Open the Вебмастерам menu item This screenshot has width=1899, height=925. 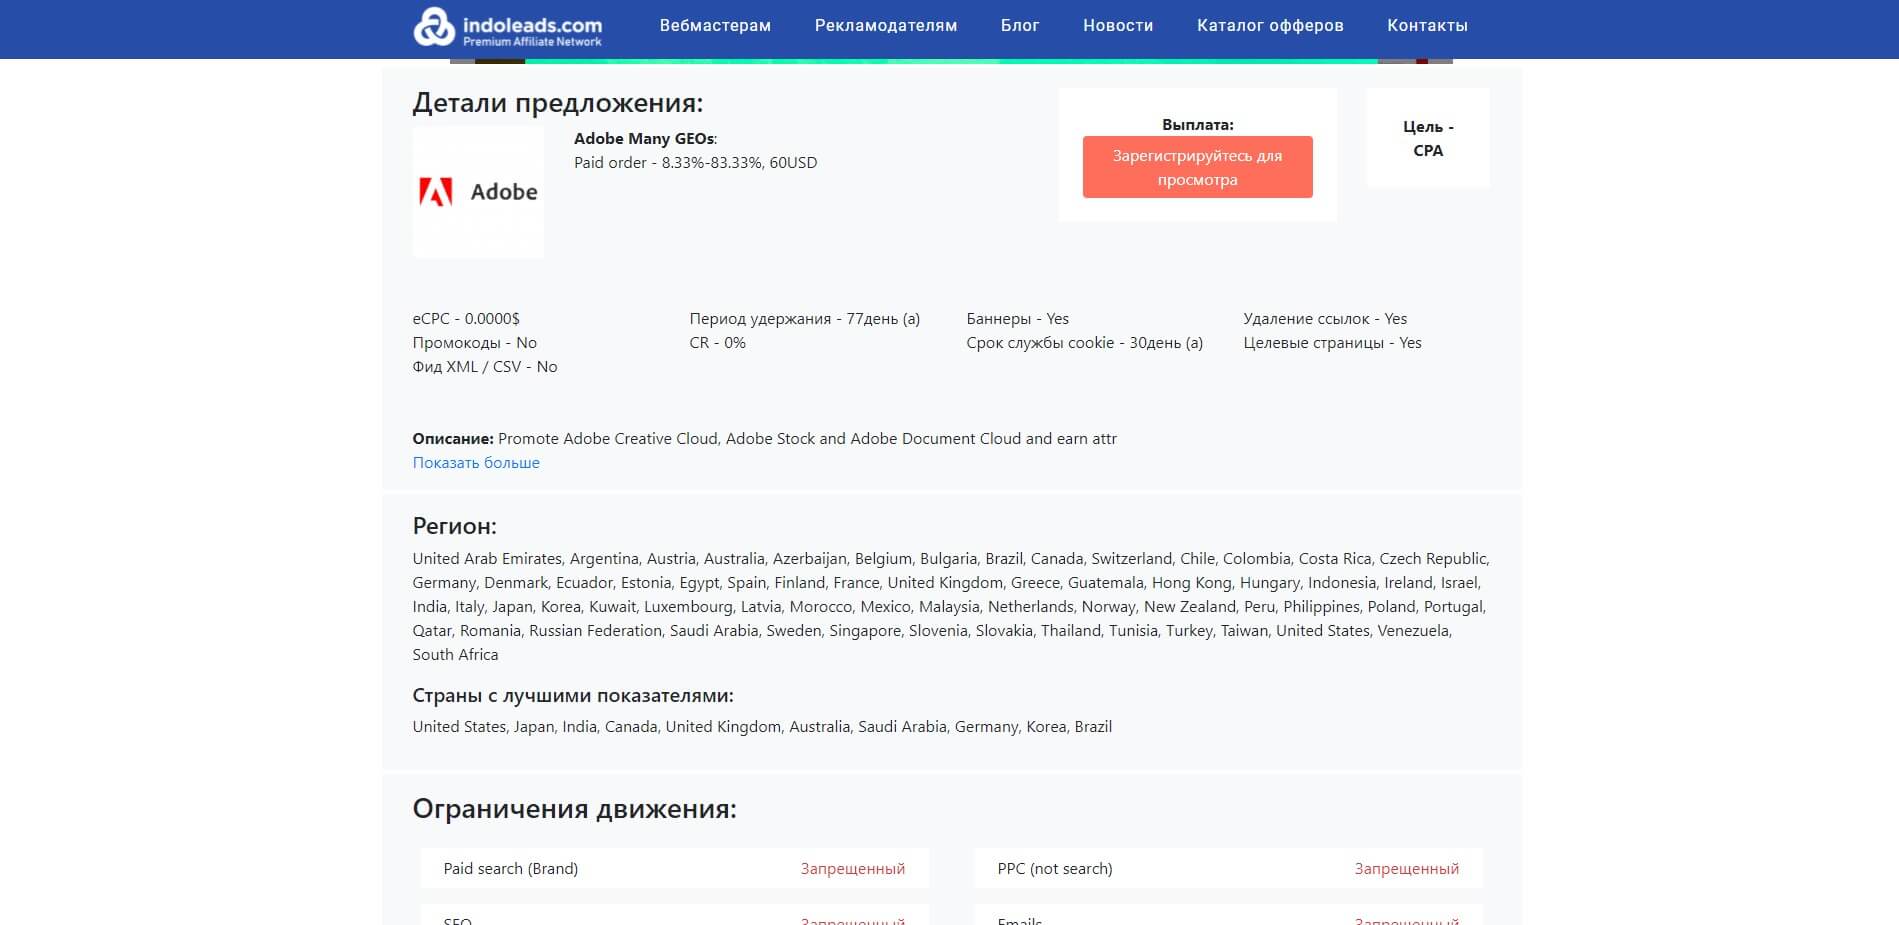pyautogui.click(x=715, y=26)
